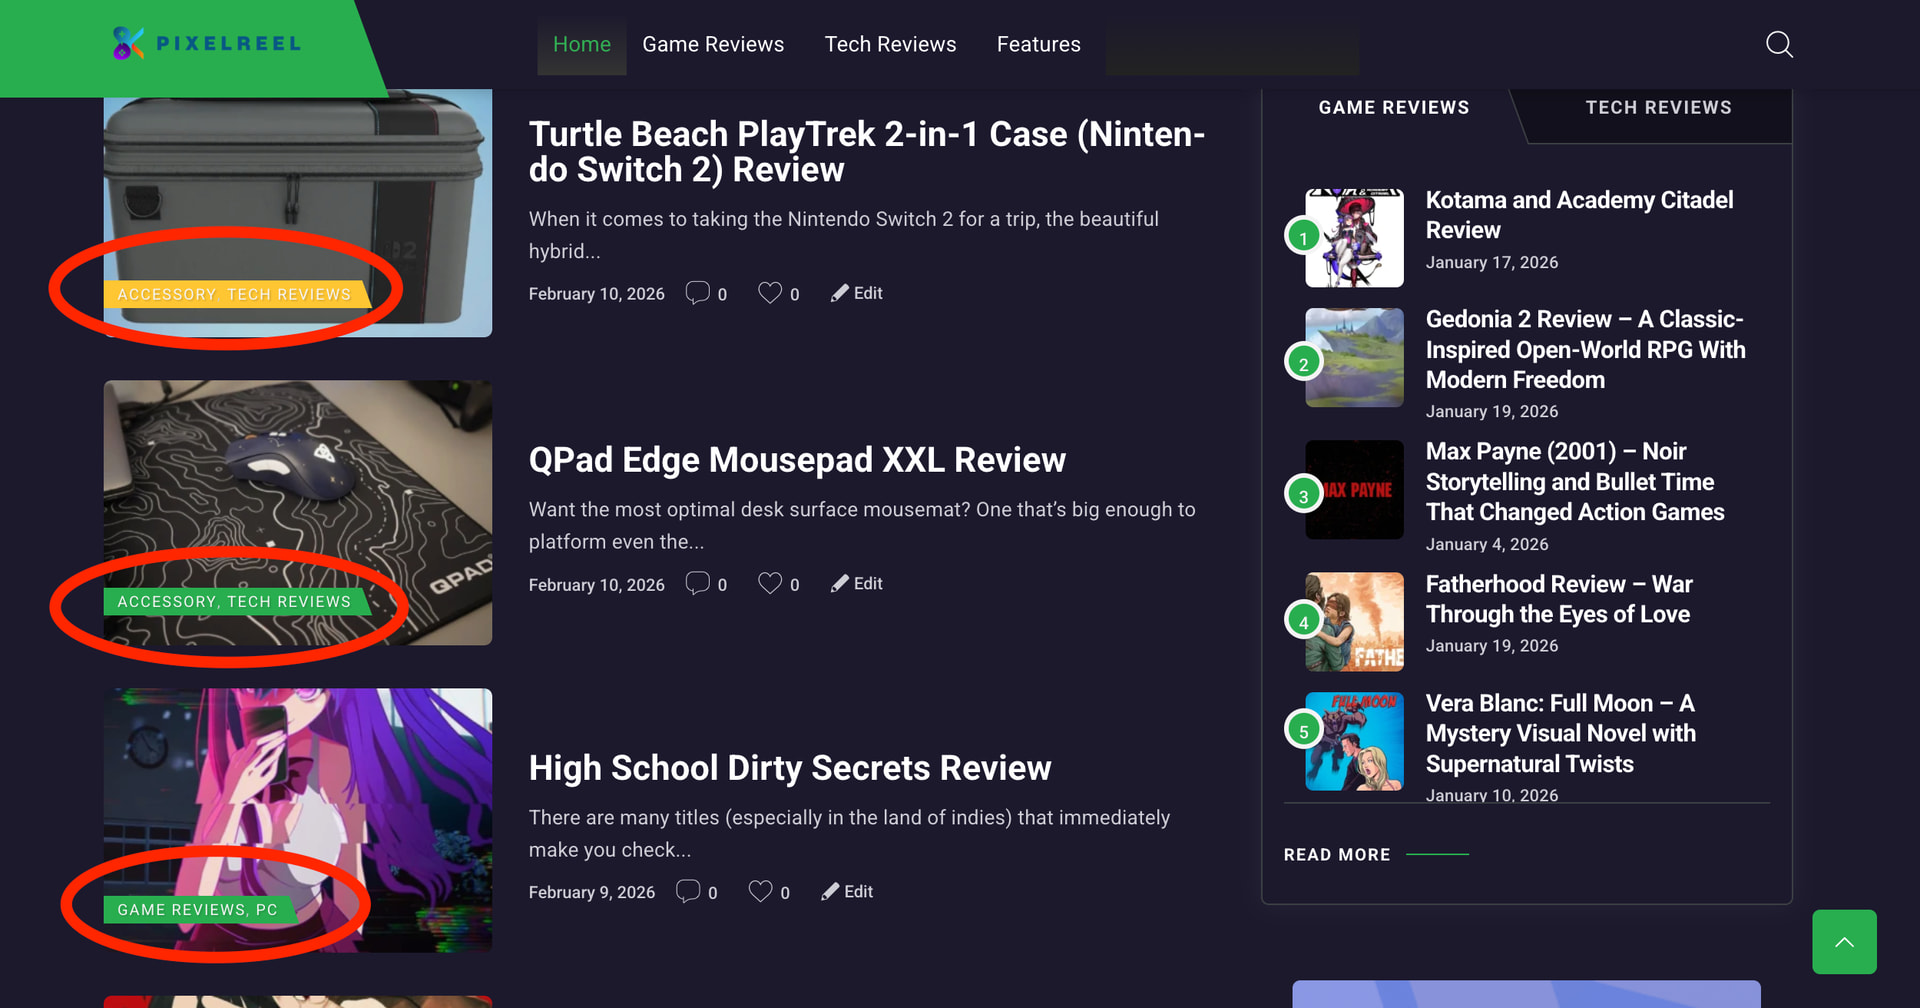Go to Features in the navigation
The width and height of the screenshot is (1920, 1008).
pyautogui.click(x=1038, y=45)
